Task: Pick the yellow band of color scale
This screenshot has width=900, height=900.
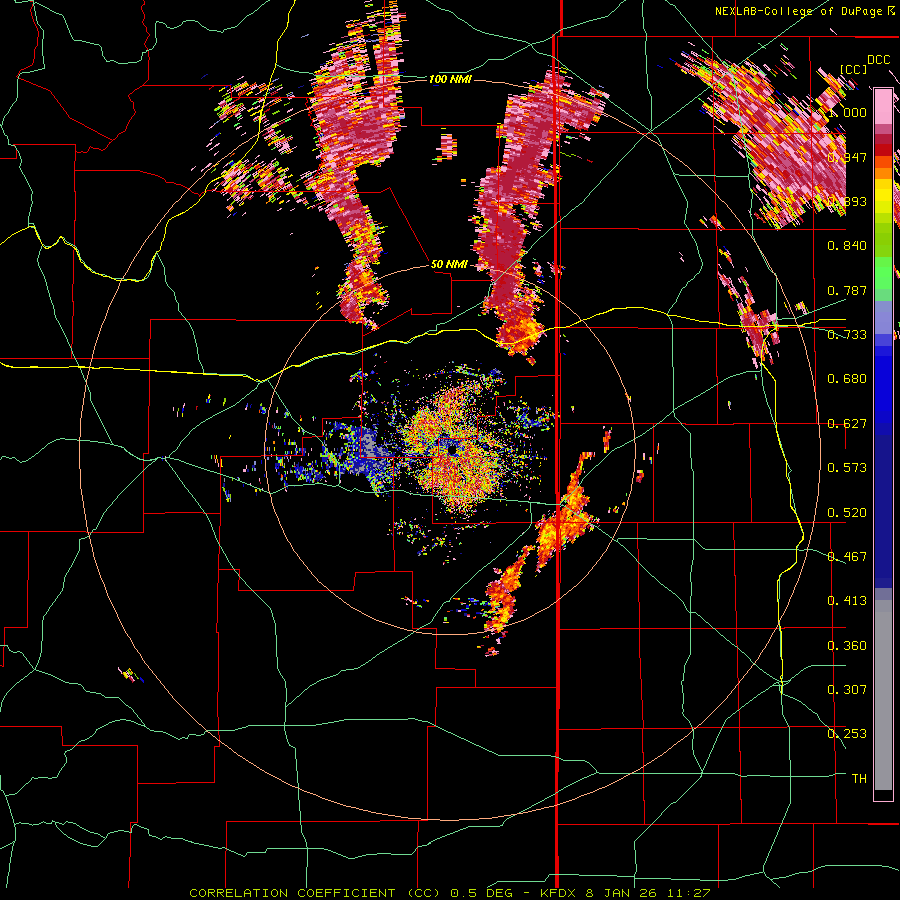Action: pyautogui.click(x=883, y=195)
